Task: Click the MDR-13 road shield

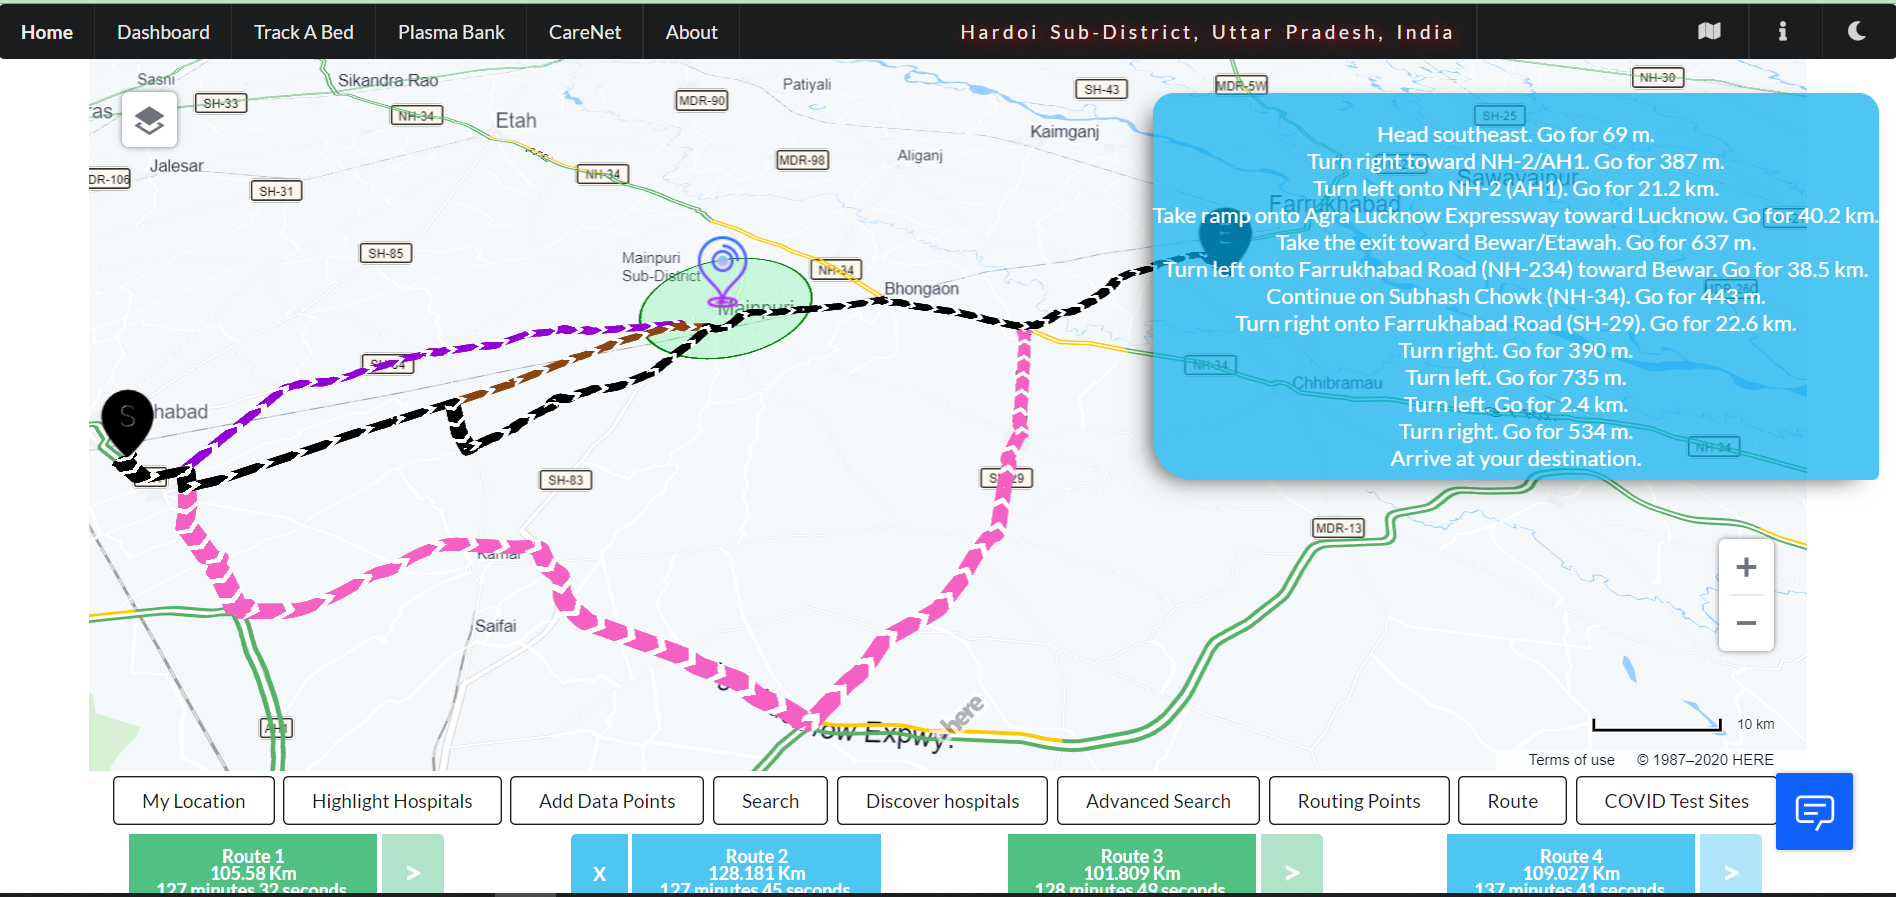Action: (x=1338, y=528)
